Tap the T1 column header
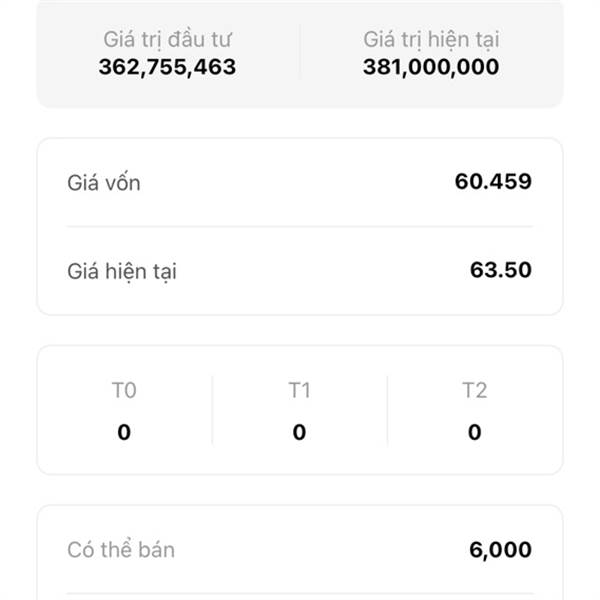600x600 pixels. (x=299, y=390)
